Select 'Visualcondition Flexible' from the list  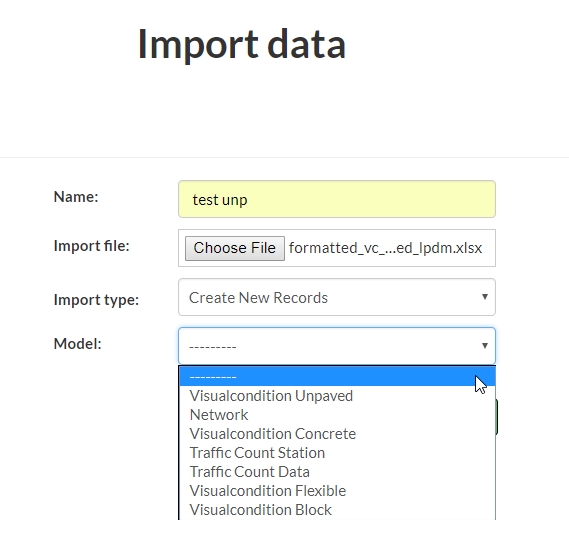[x=267, y=491]
